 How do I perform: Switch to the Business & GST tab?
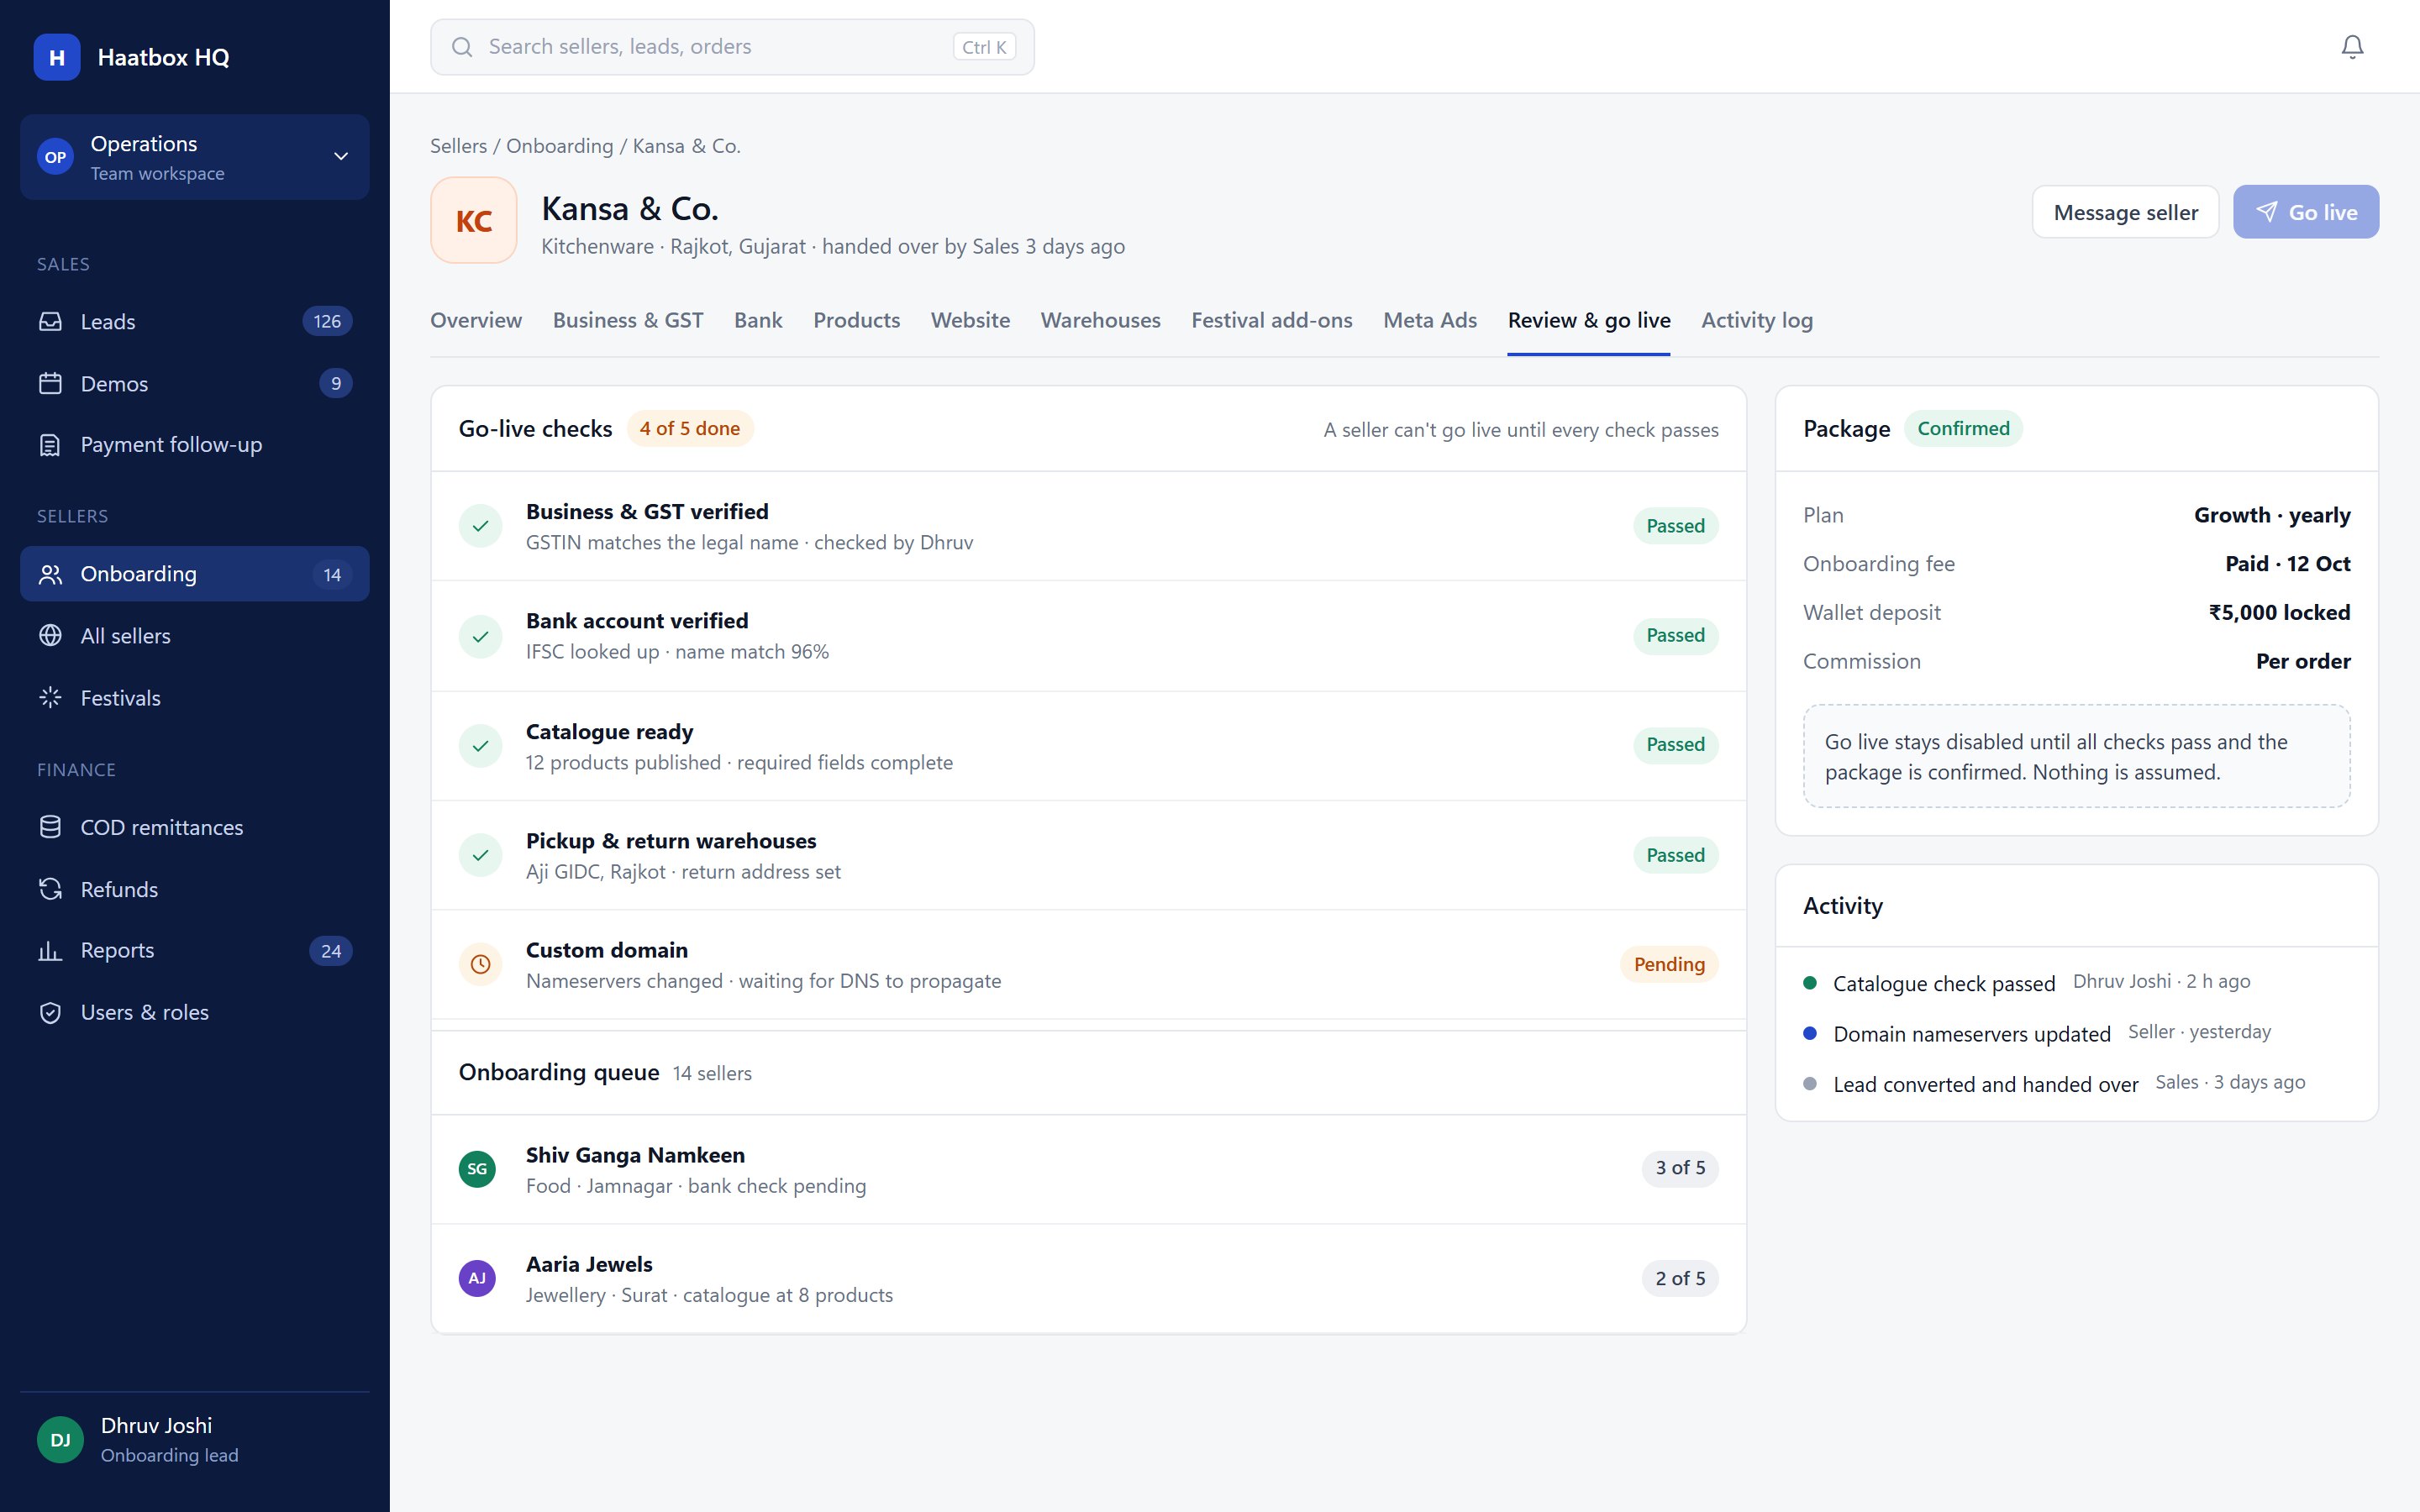[x=628, y=320]
